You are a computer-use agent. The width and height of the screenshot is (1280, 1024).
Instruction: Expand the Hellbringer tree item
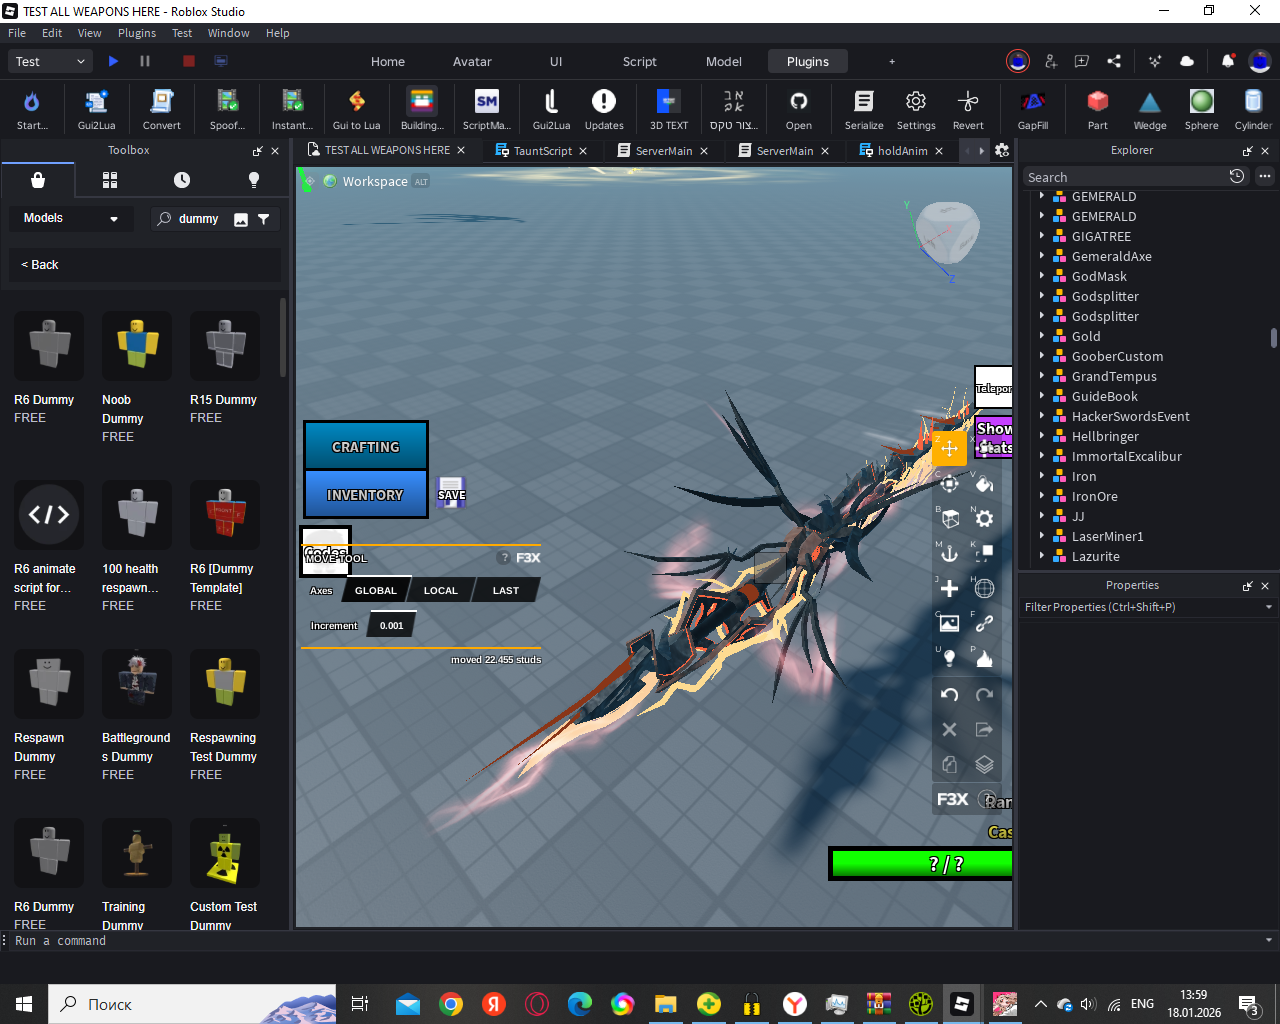pyautogui.click(x=1042, y=436)
